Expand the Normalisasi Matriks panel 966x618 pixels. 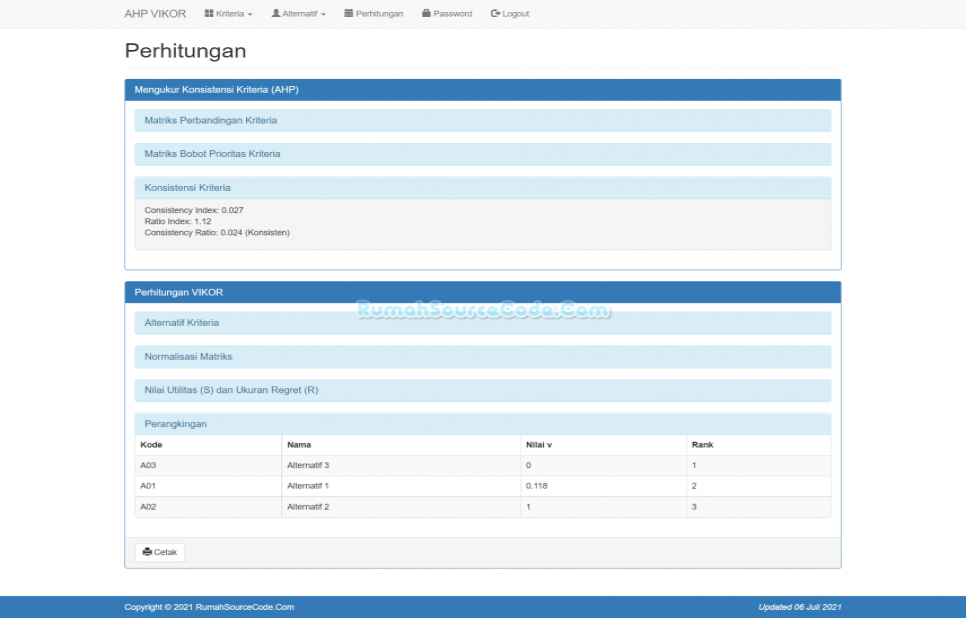(188, 356)
